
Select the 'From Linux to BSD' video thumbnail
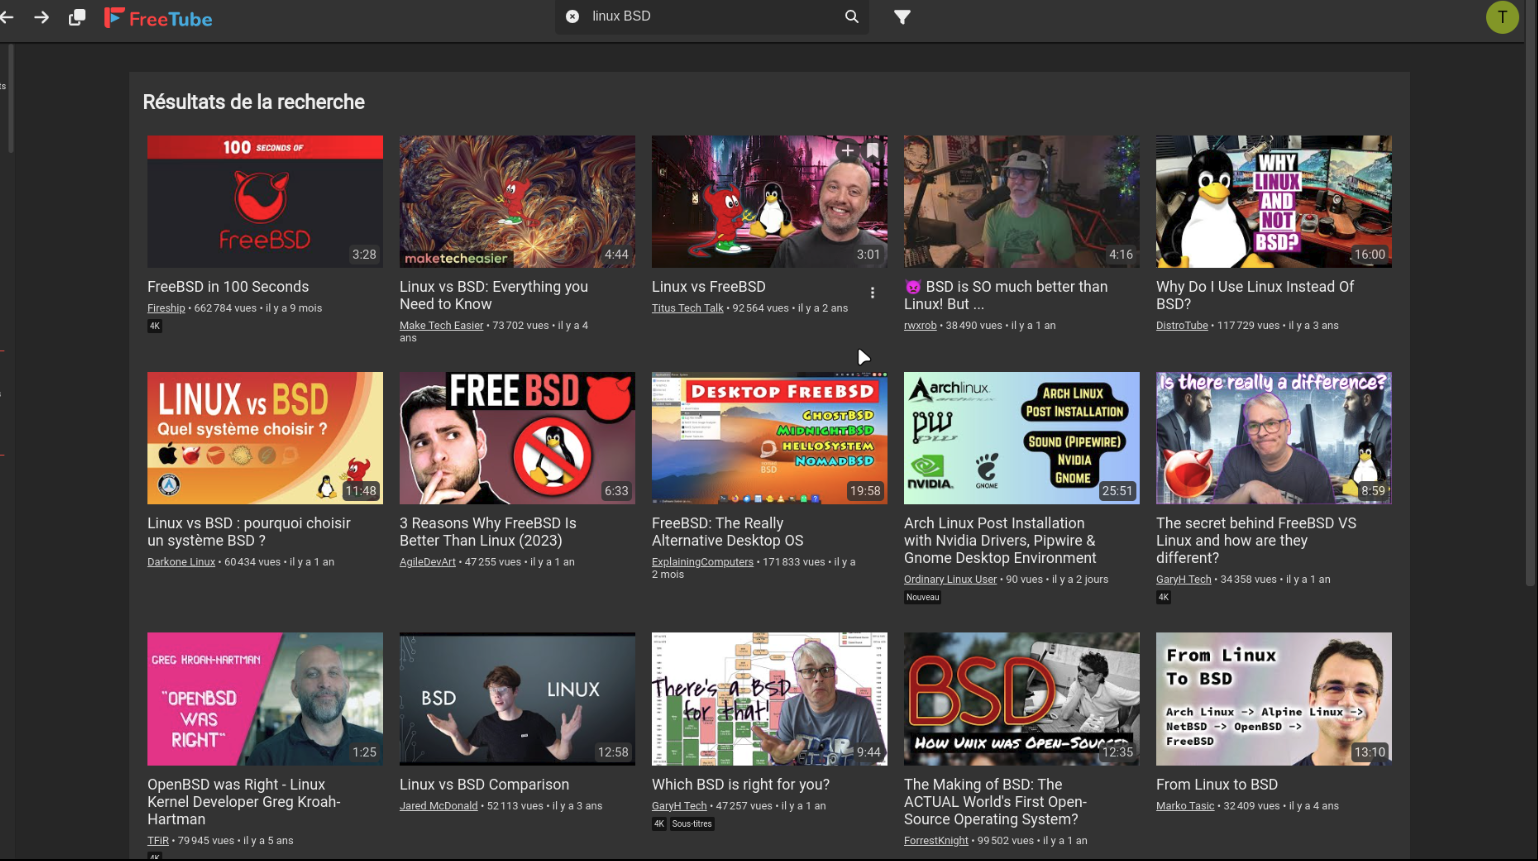(1273, 698)
